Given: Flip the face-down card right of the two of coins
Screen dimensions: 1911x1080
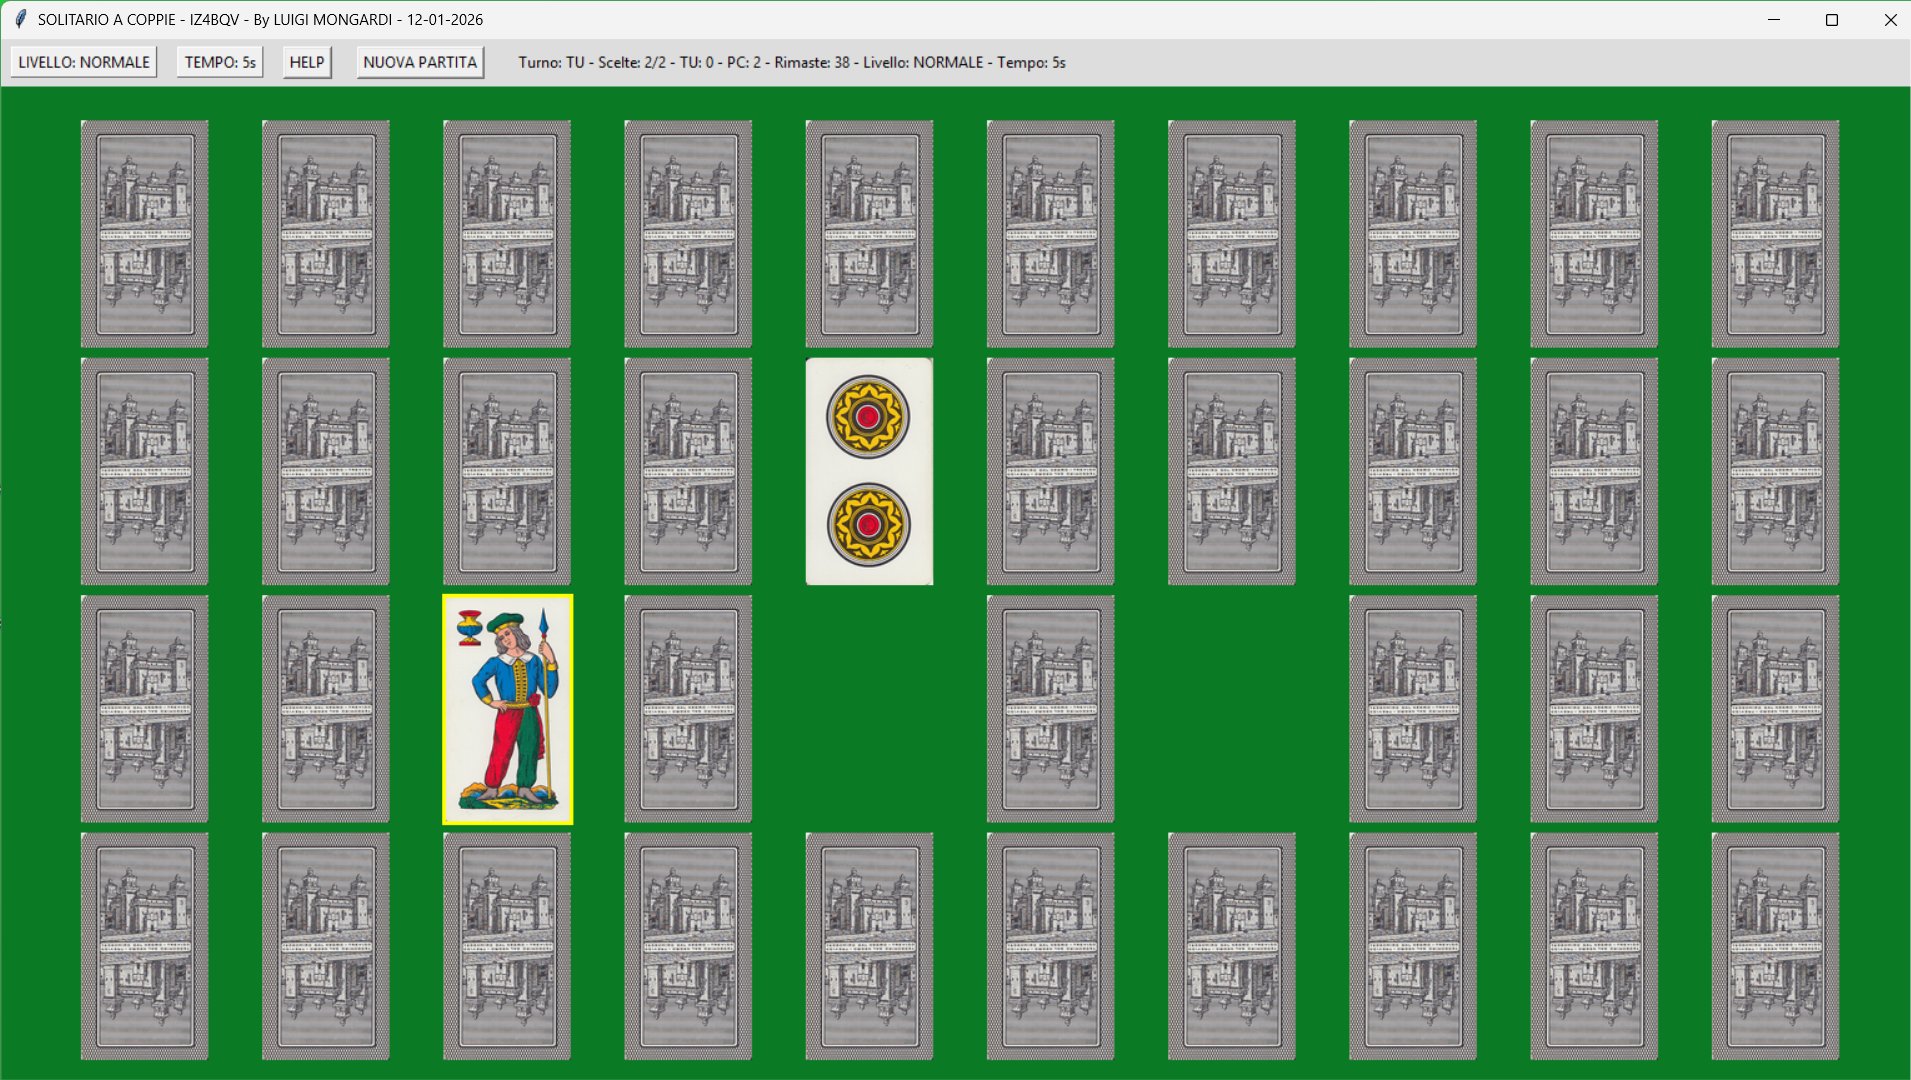Looking at the screenshot, I should 1050,471.
